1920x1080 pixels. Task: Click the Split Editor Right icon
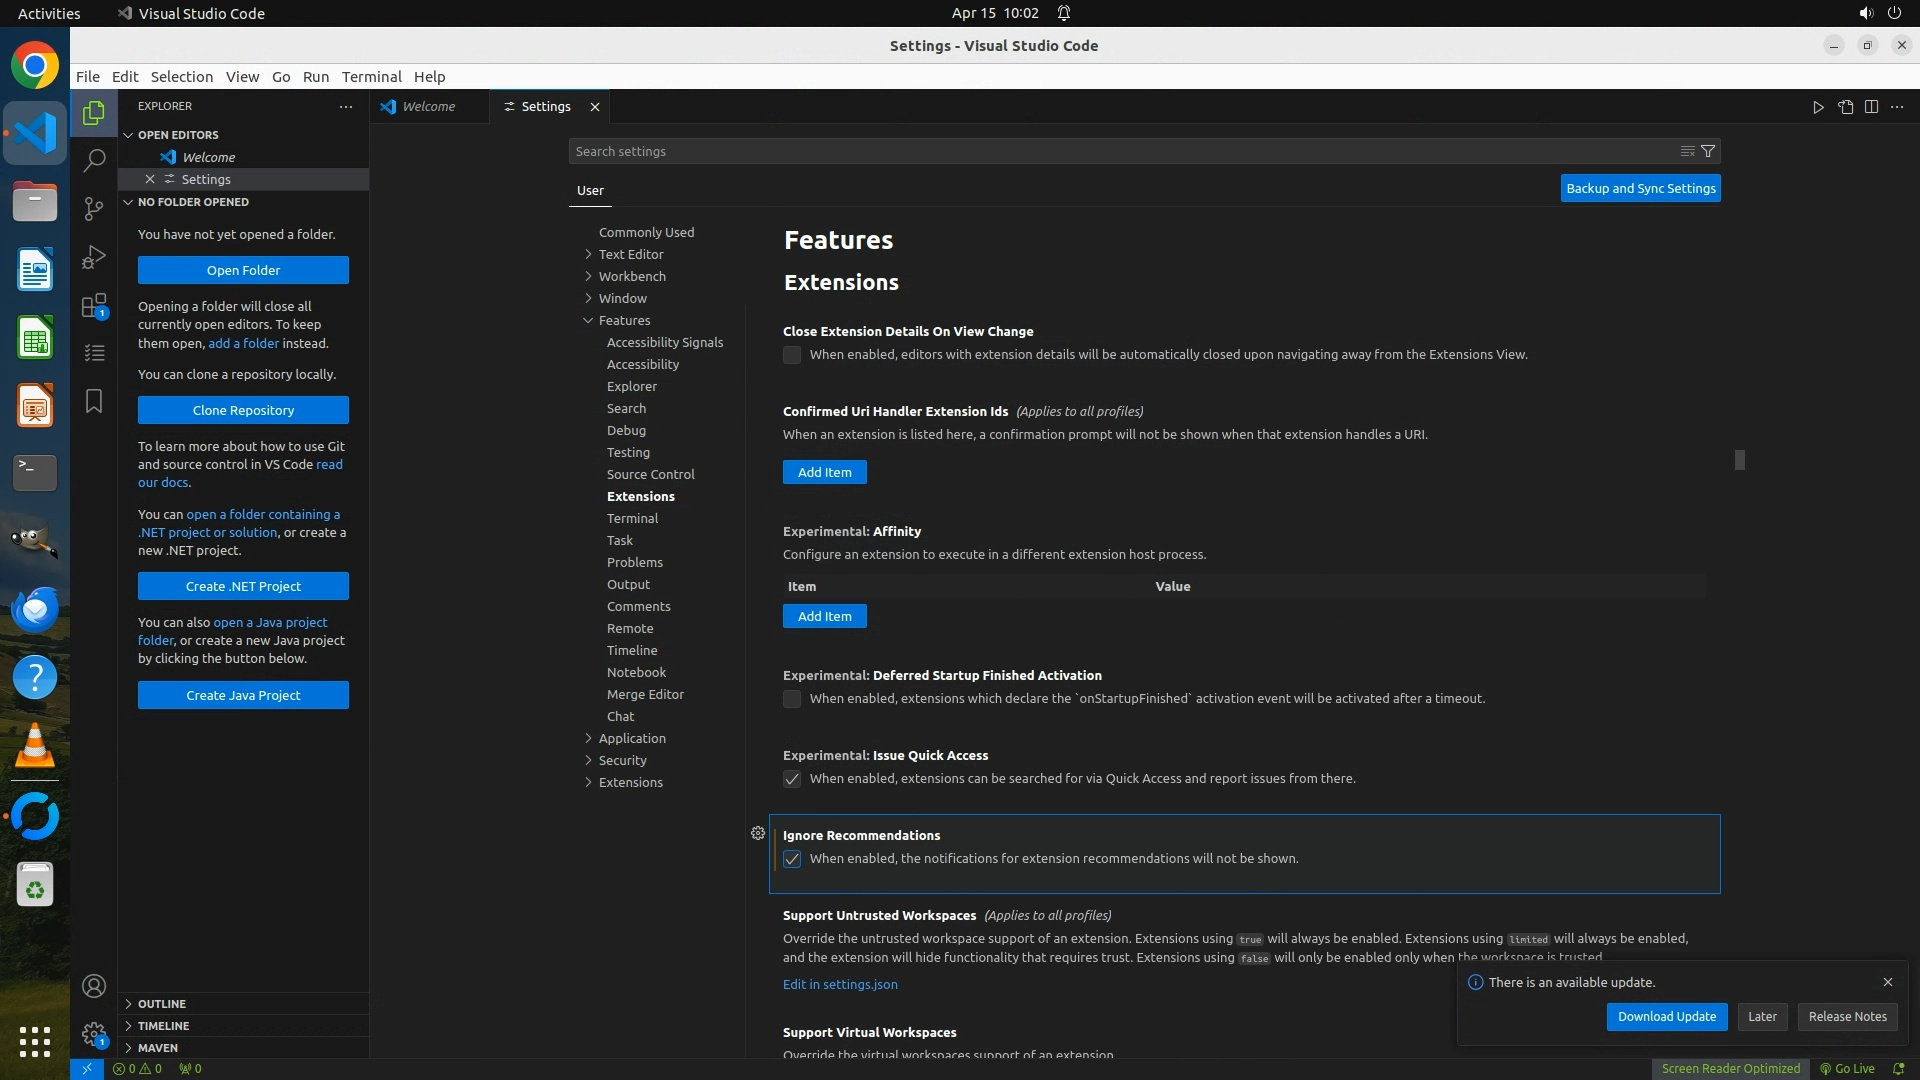[1871, 107]
